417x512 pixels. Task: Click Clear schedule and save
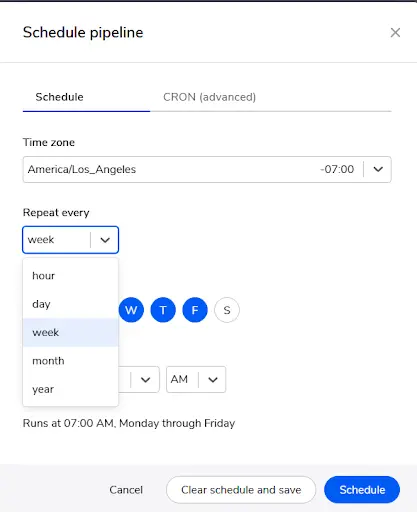pos(241,490)
